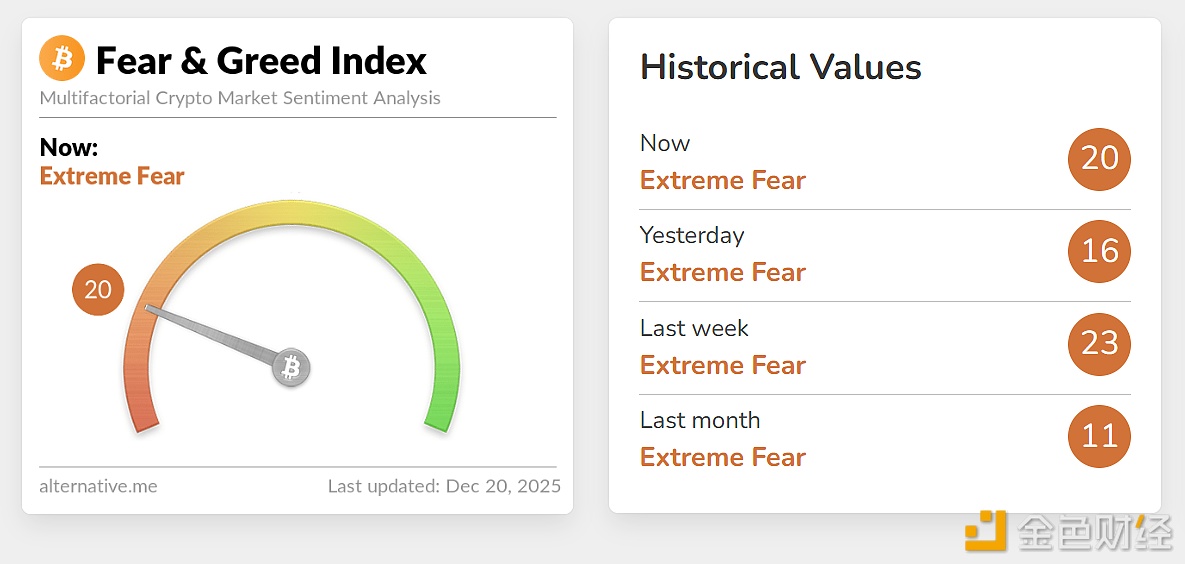Screen dimensions: 1185x564
Task: Click the orange 20 gauge value badge
Action: [x=98, y=290]
